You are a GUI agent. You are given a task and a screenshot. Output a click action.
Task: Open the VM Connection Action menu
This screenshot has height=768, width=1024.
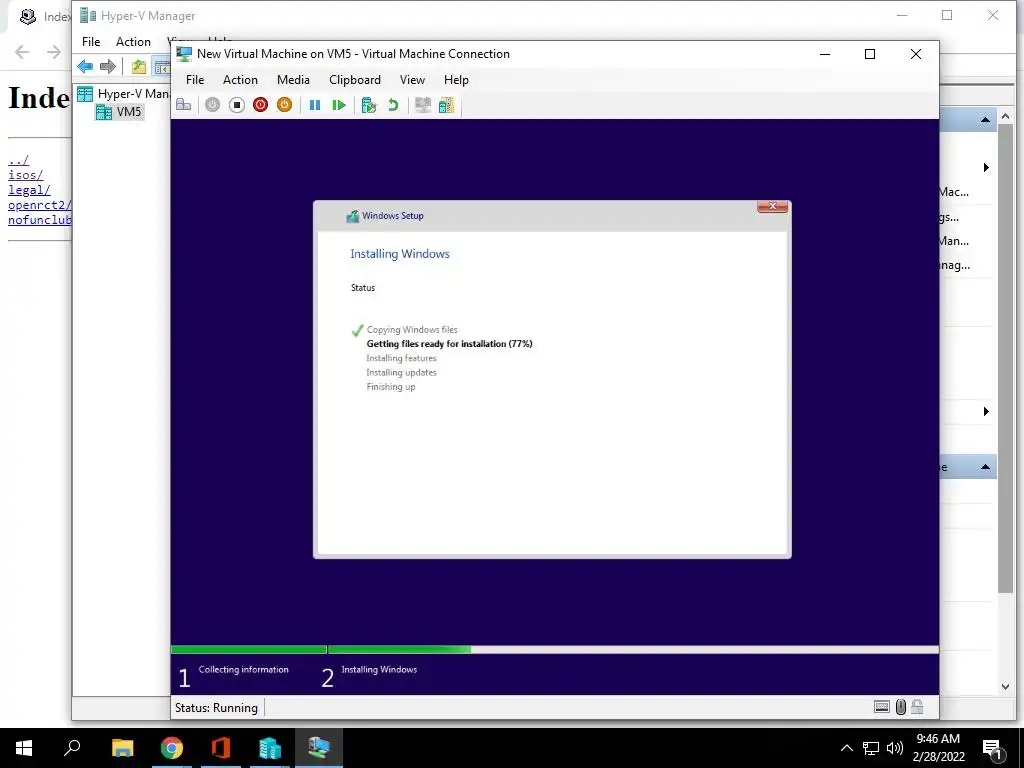(x=240, y=80)
